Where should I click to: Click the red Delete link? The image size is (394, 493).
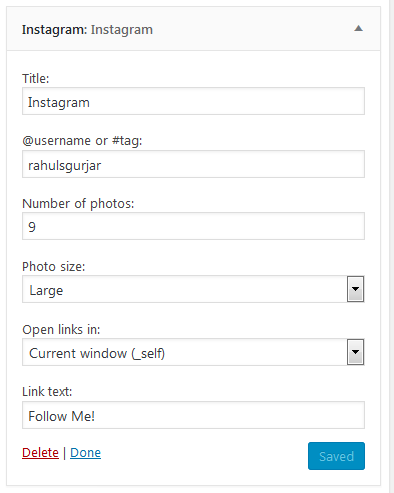40,453
